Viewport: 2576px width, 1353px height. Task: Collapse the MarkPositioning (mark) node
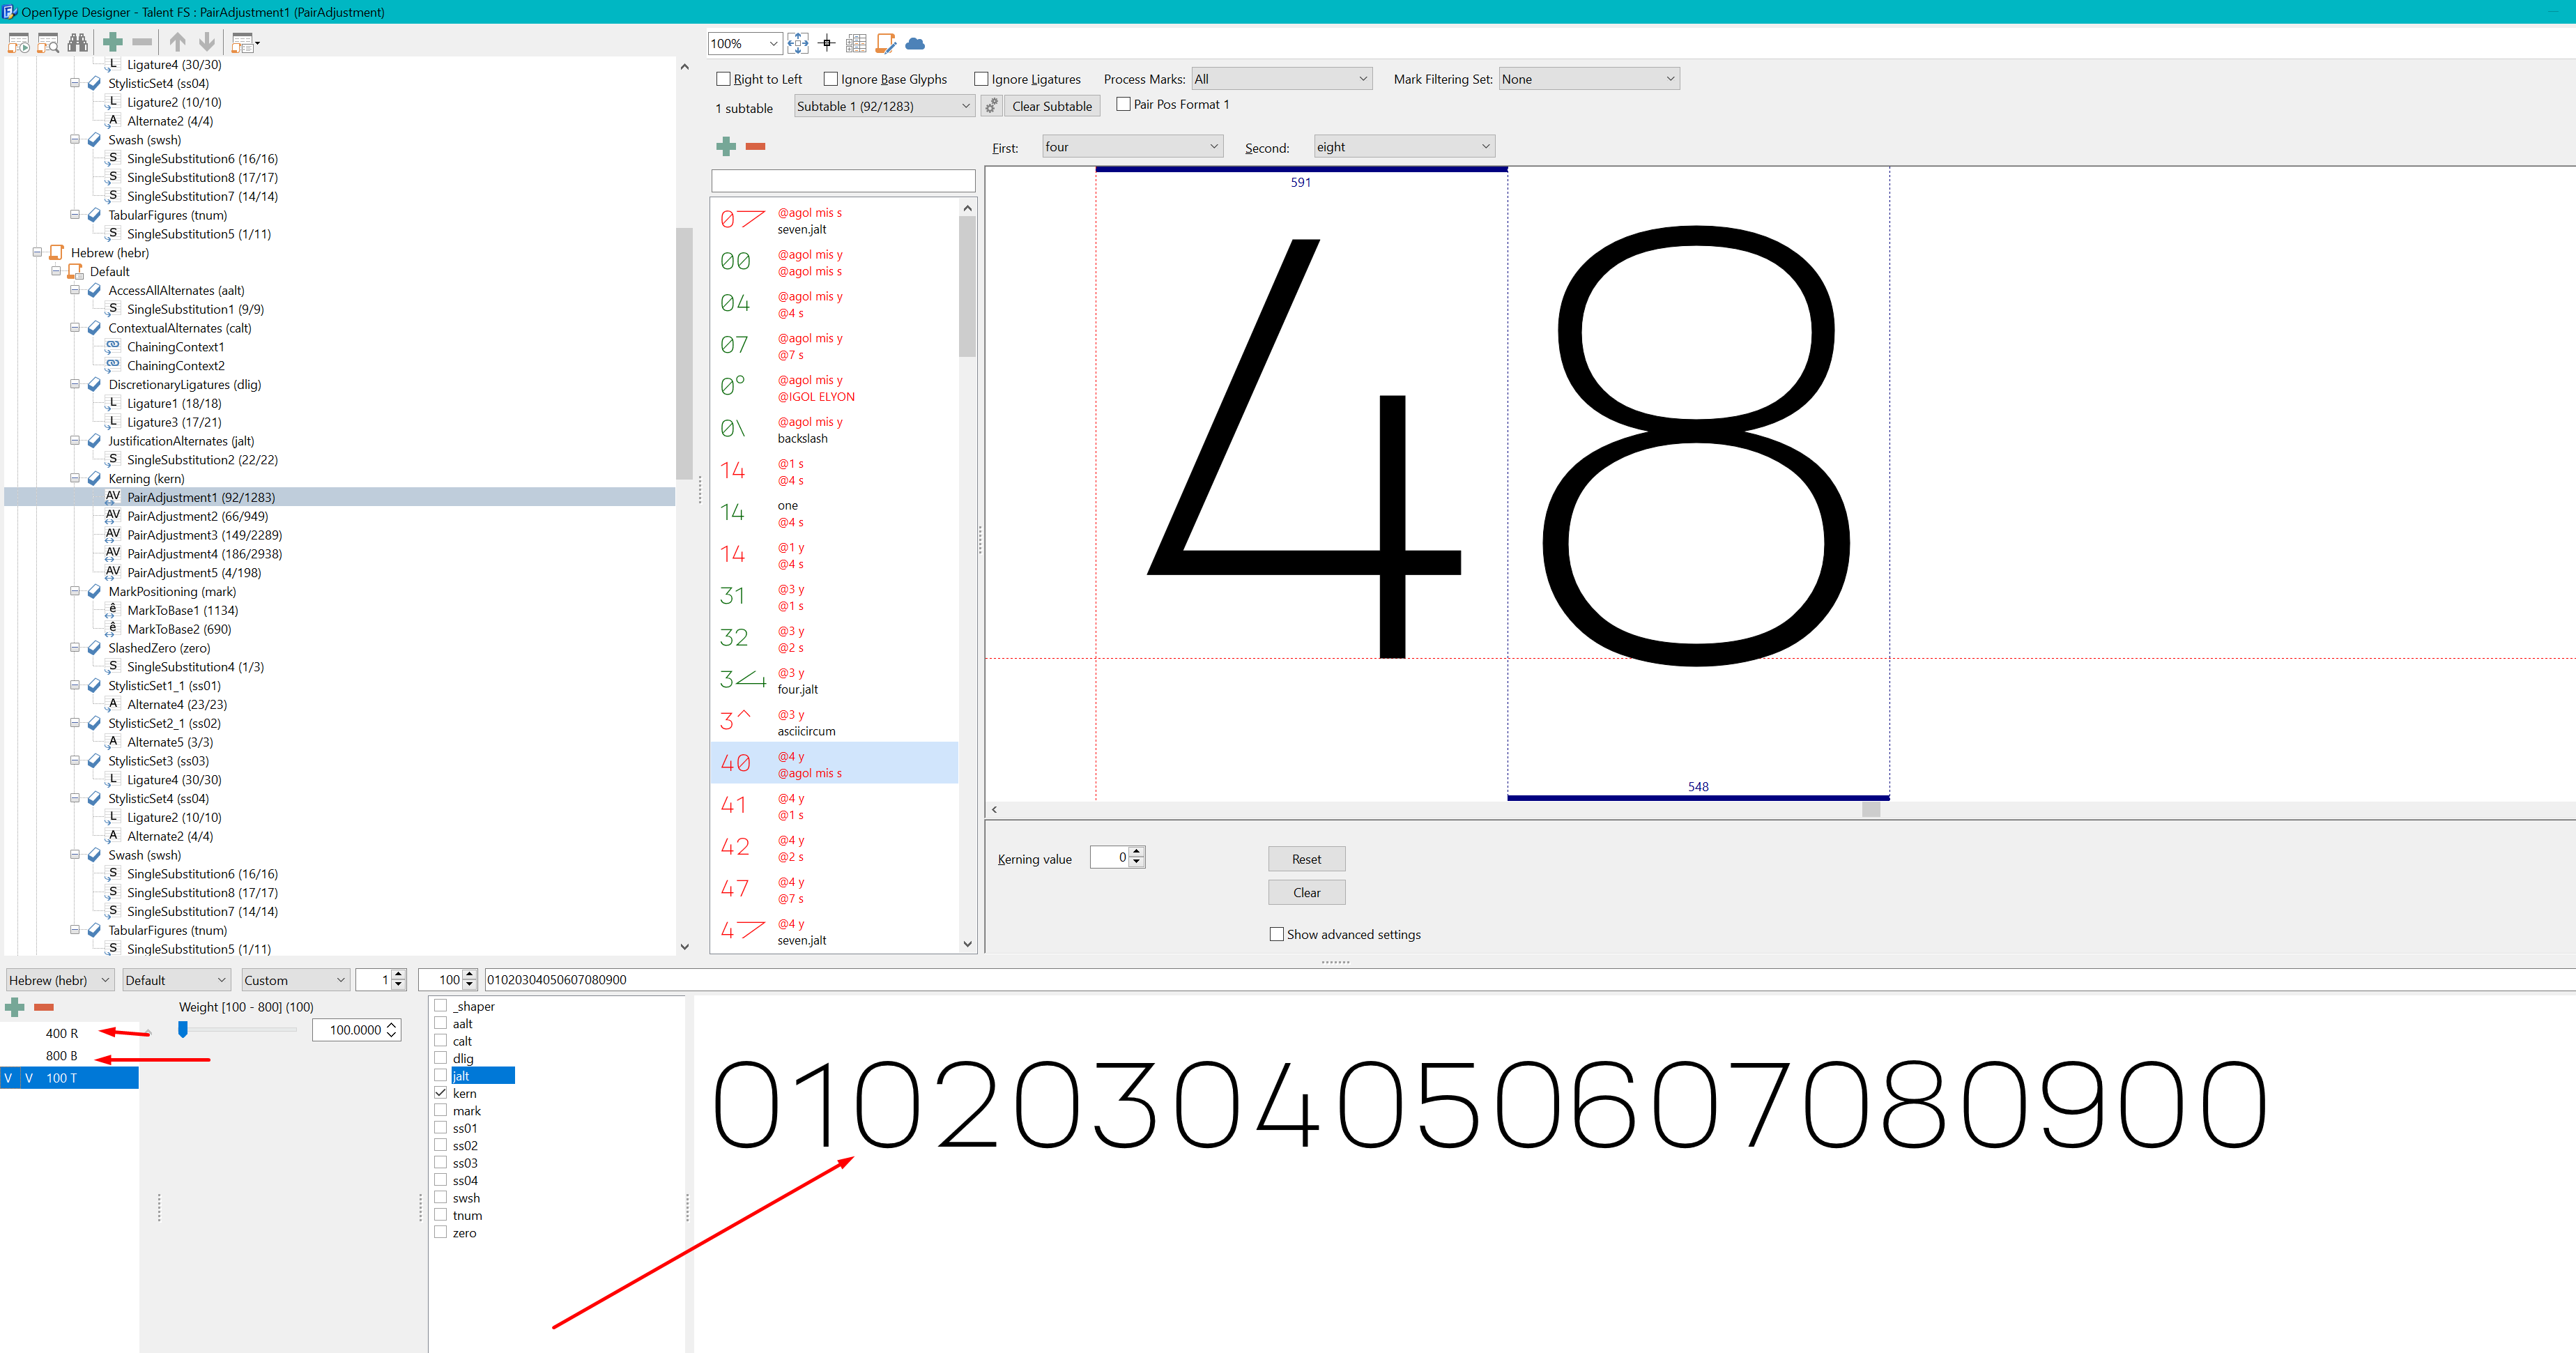(75, 591)
